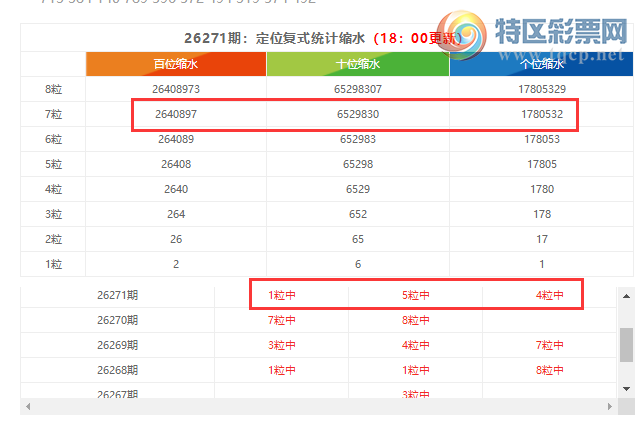Click the 26271期 results row label

[x=117, y=295]
